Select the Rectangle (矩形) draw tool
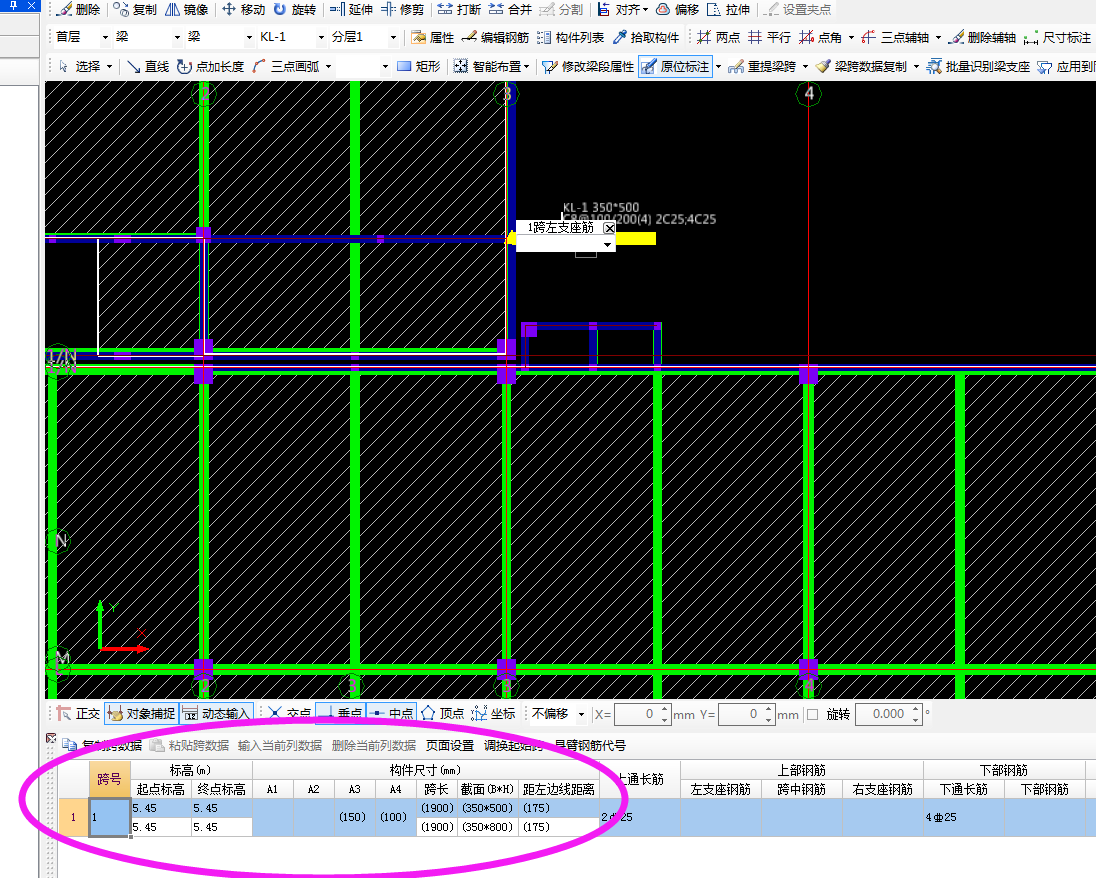 [419, 66]
